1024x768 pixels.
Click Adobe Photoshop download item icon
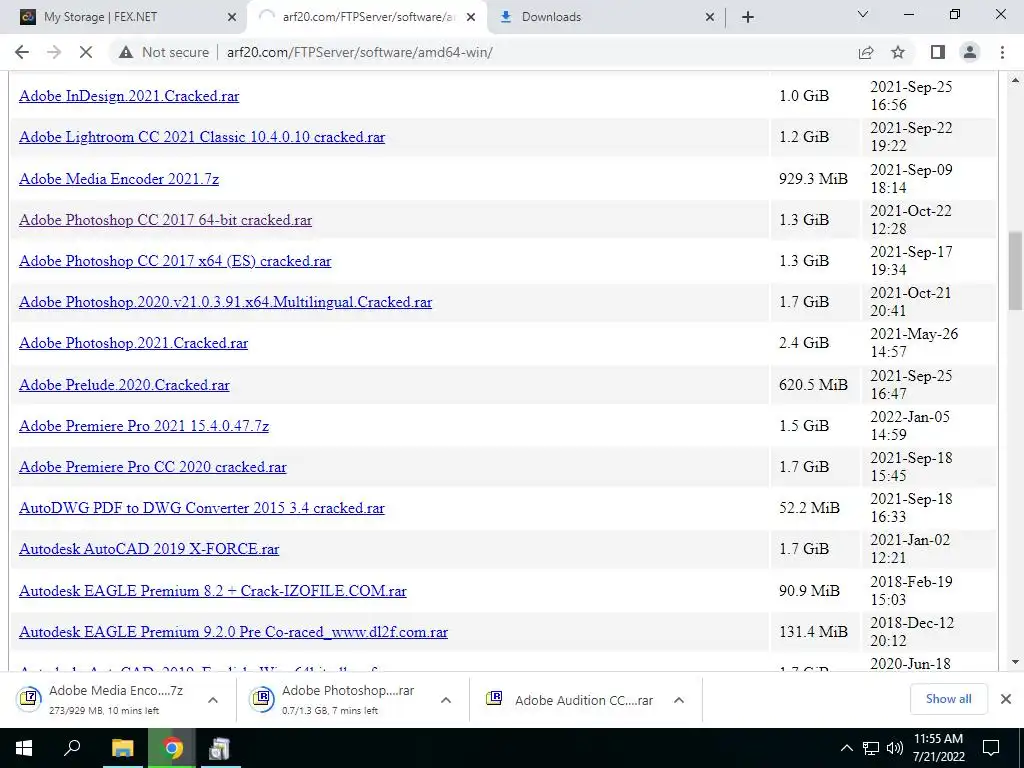263,699
